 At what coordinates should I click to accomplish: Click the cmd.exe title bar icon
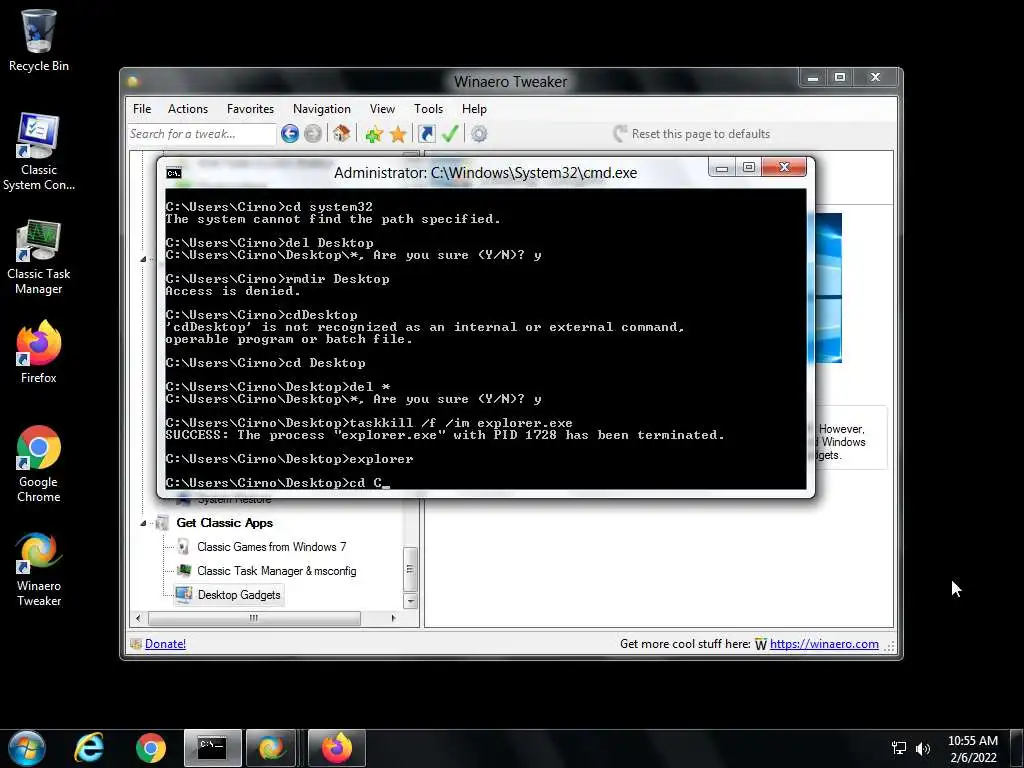tap(174, 173)
